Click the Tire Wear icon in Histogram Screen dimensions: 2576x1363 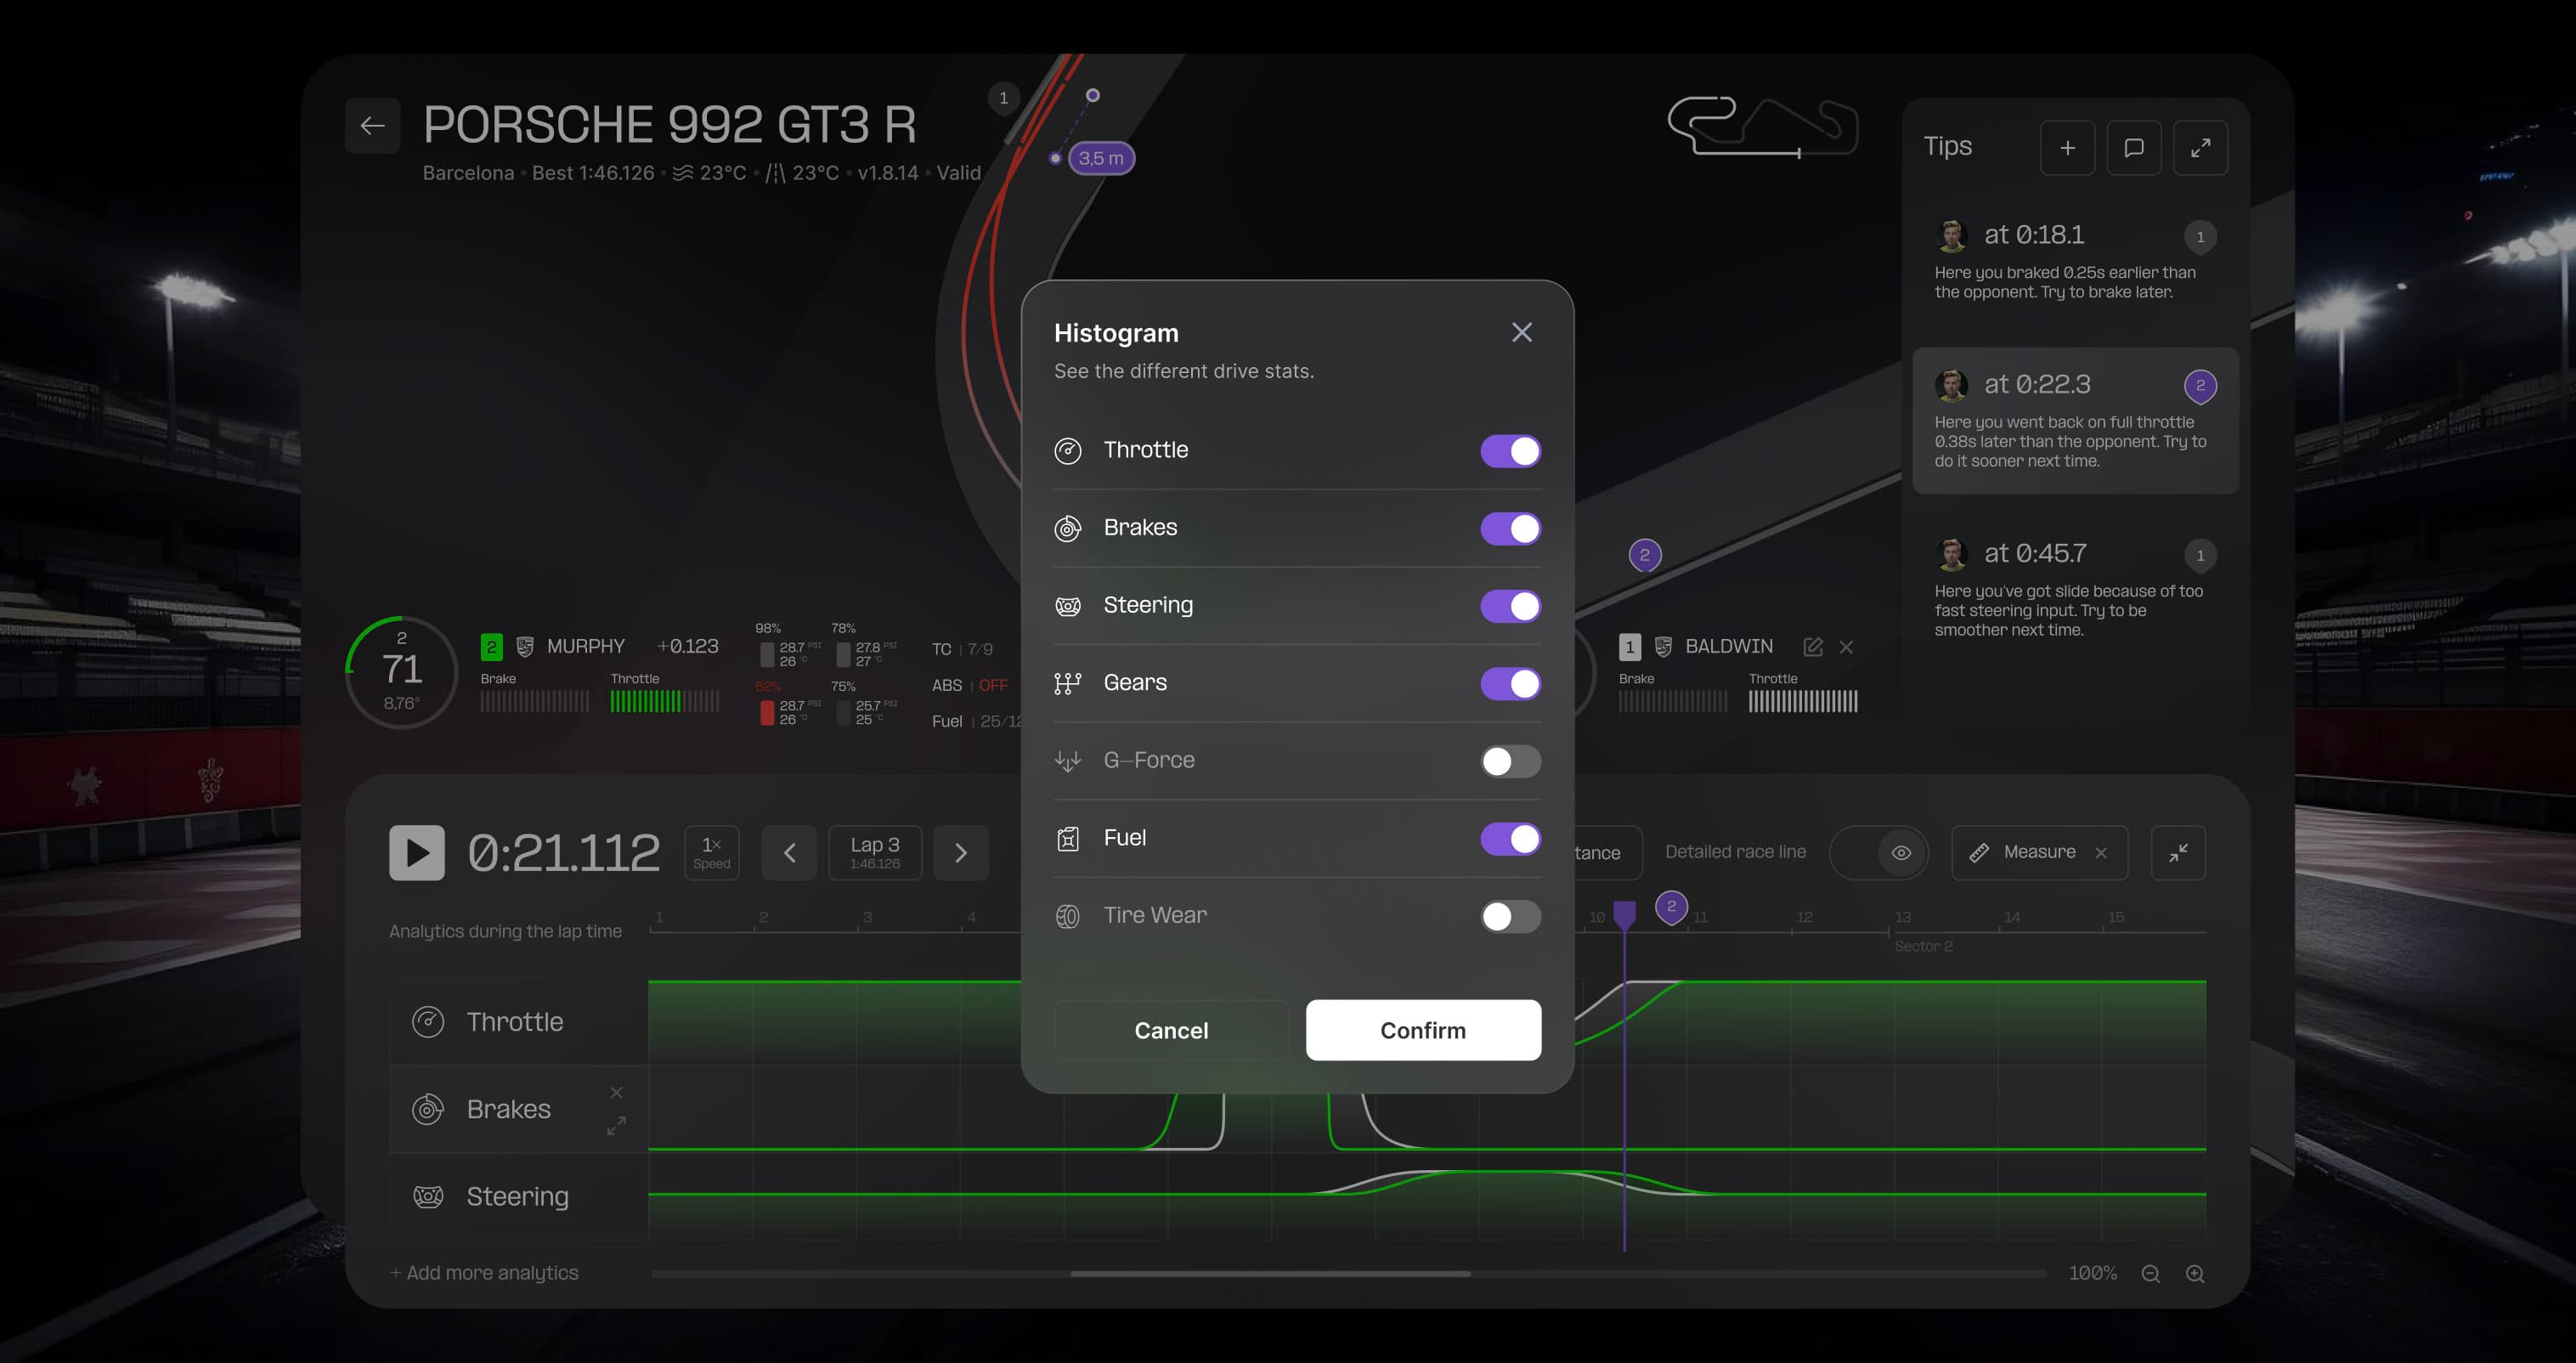(1068, 916)
